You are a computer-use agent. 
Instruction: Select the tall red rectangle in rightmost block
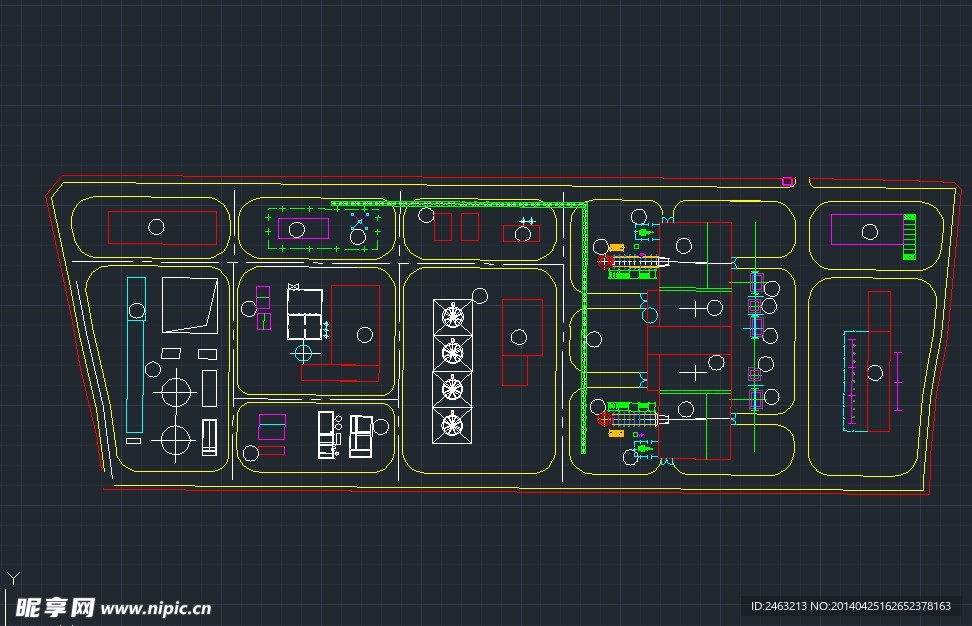pos(879,360)
